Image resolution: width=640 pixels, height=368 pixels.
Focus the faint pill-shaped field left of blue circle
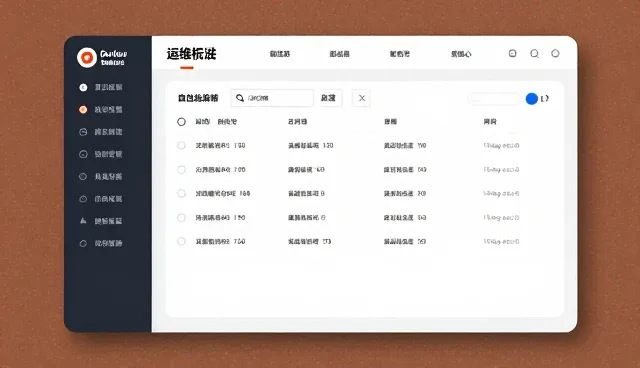pyautogui.click(x=494, y=98)
